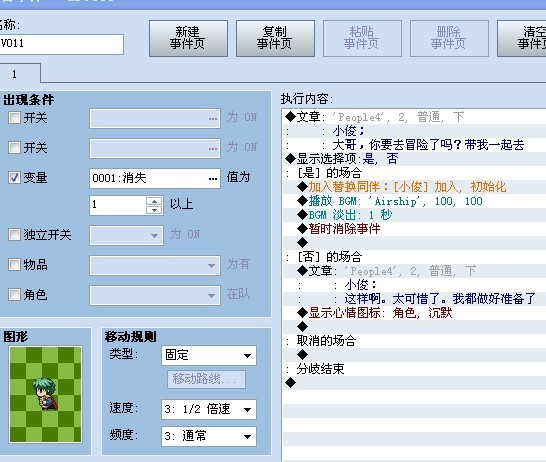
Task: Enable the first 开关 condition checkbox
Action: pos(14,117)
